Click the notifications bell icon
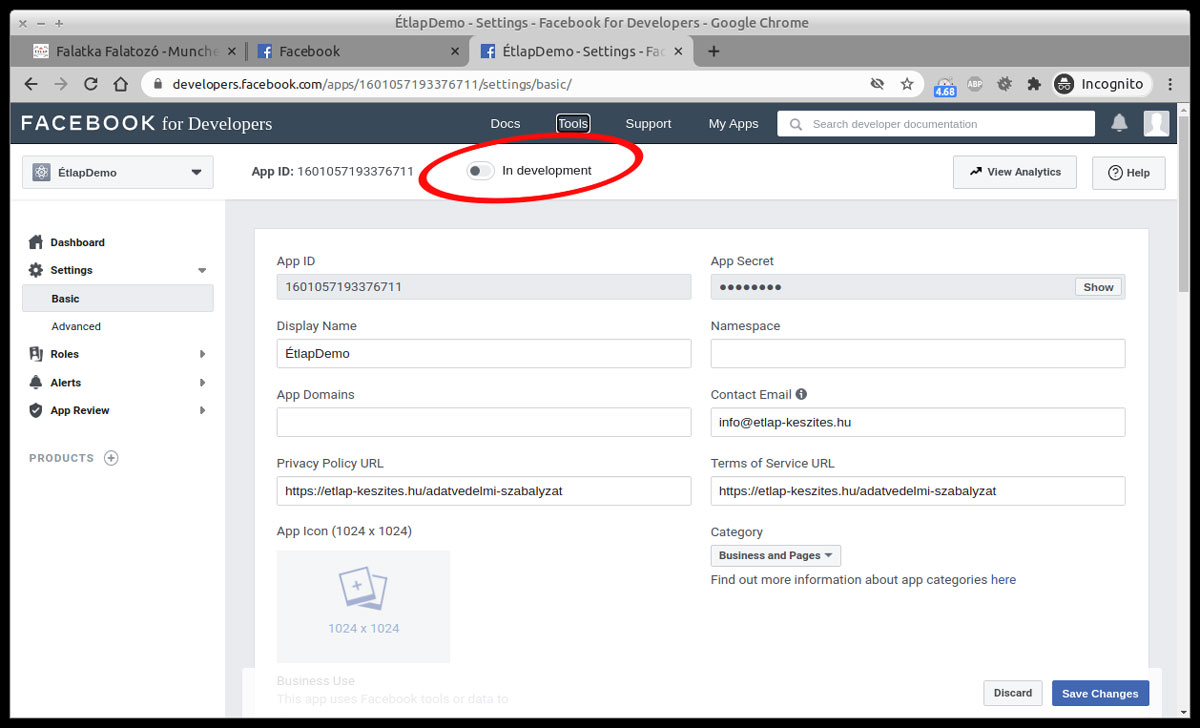Viewport: 1200px width, 728px height. click(x=1119, y=123)
